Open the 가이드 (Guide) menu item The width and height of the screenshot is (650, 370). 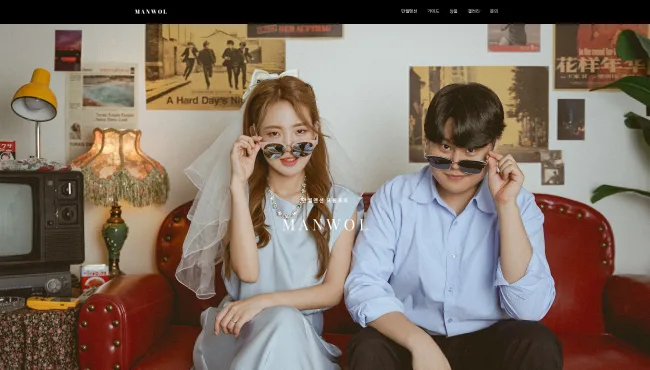(433, 11)
